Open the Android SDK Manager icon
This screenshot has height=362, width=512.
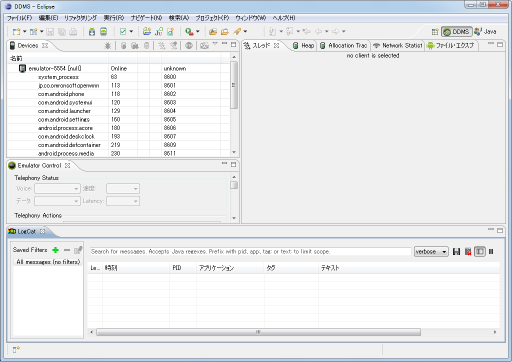pos(92,32)
